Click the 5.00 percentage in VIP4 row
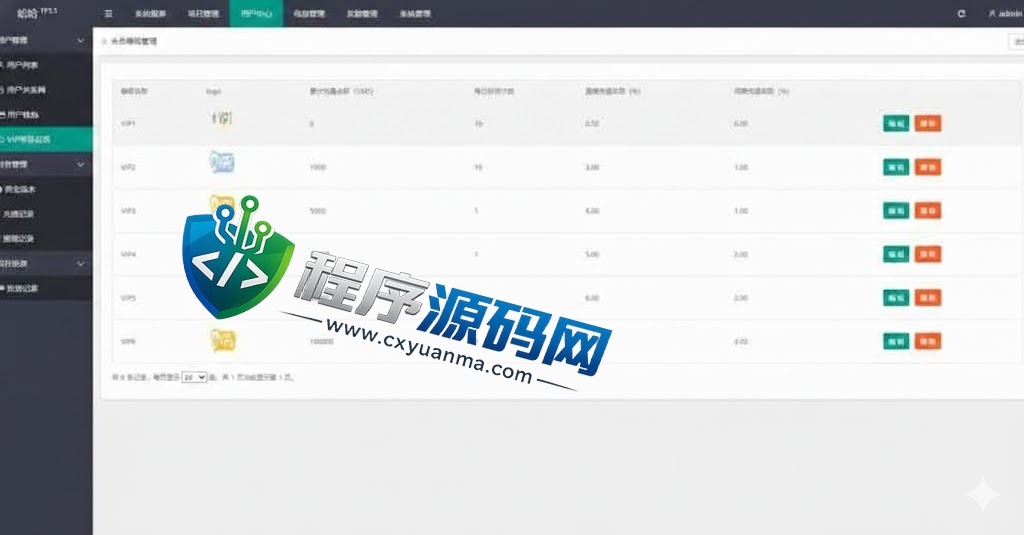The height and width of the screenshot is (535, 1024). click(x=592, y=254)
